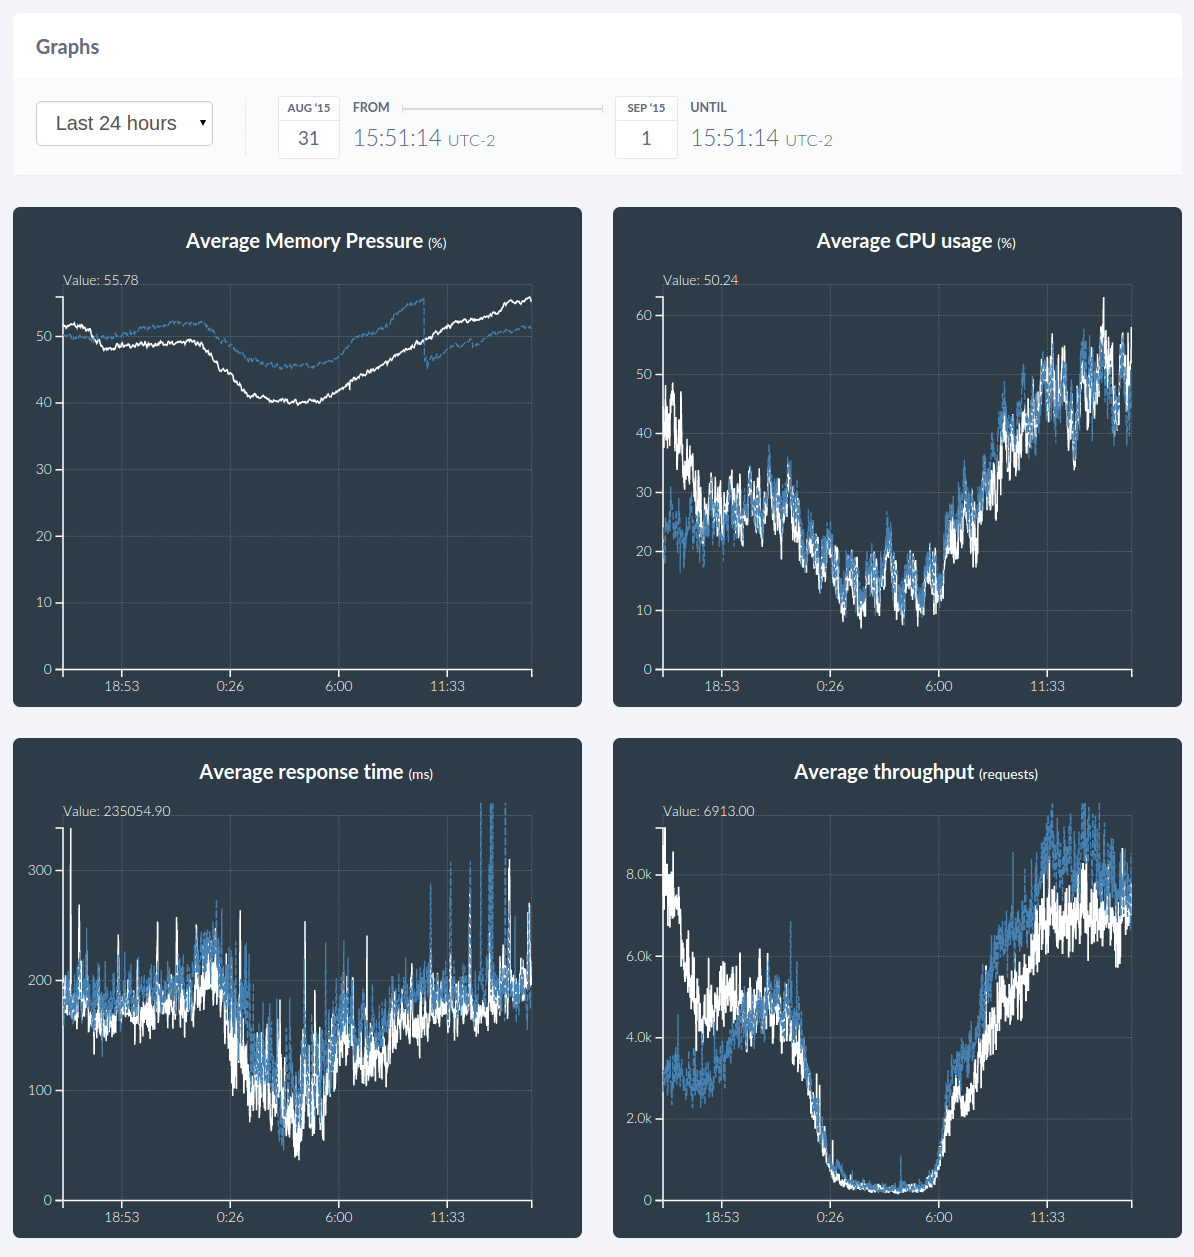Open the Last 24 hours dropdown
Viewport: 1194px width, 1257px height.
[124, 123]
